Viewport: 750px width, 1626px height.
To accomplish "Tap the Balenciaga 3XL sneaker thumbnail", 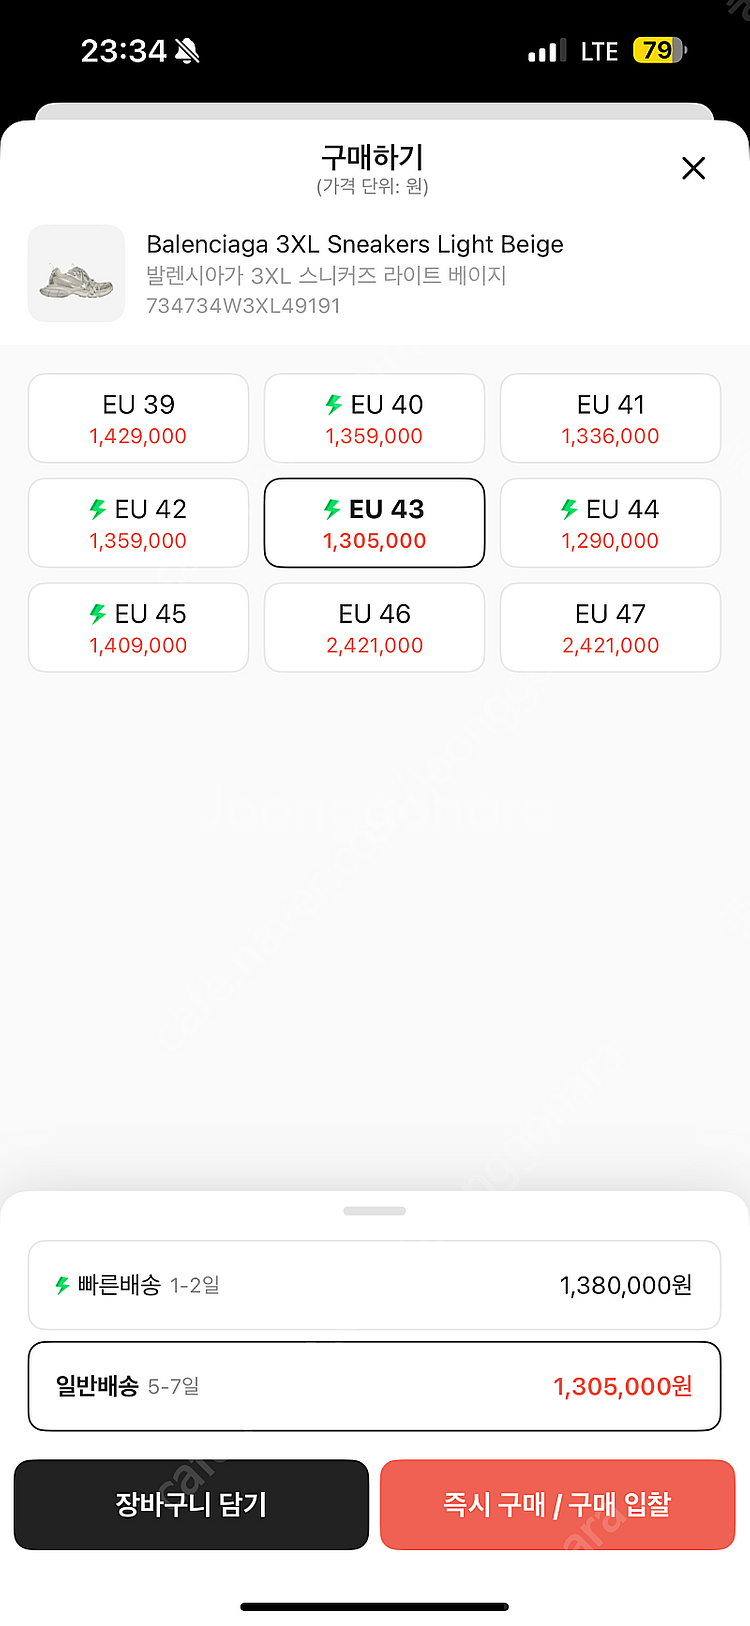I will (76, 273).
